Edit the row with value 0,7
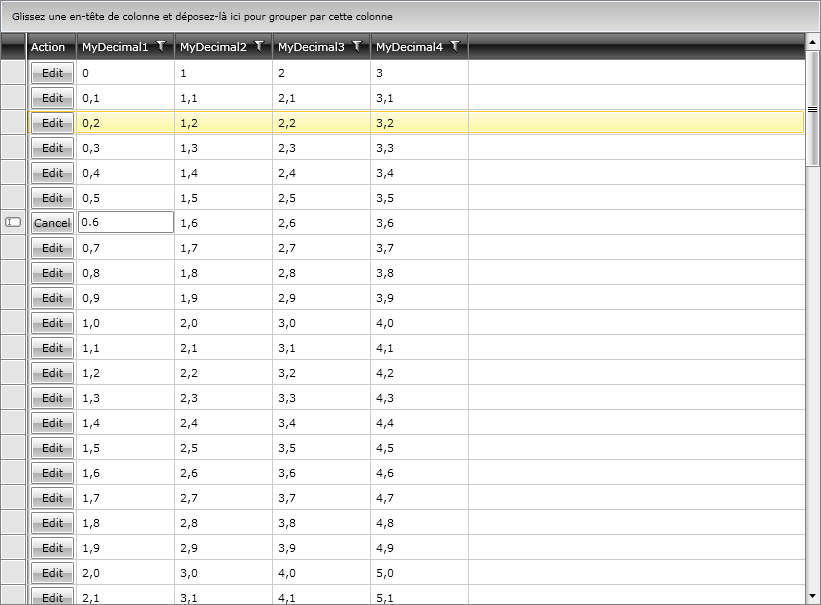 (52, 248)
